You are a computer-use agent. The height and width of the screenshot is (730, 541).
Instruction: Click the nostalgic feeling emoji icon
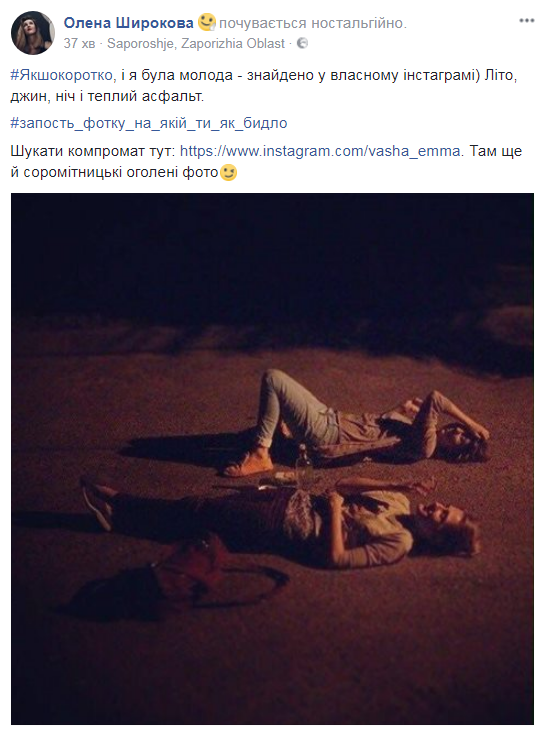[207, 22]
